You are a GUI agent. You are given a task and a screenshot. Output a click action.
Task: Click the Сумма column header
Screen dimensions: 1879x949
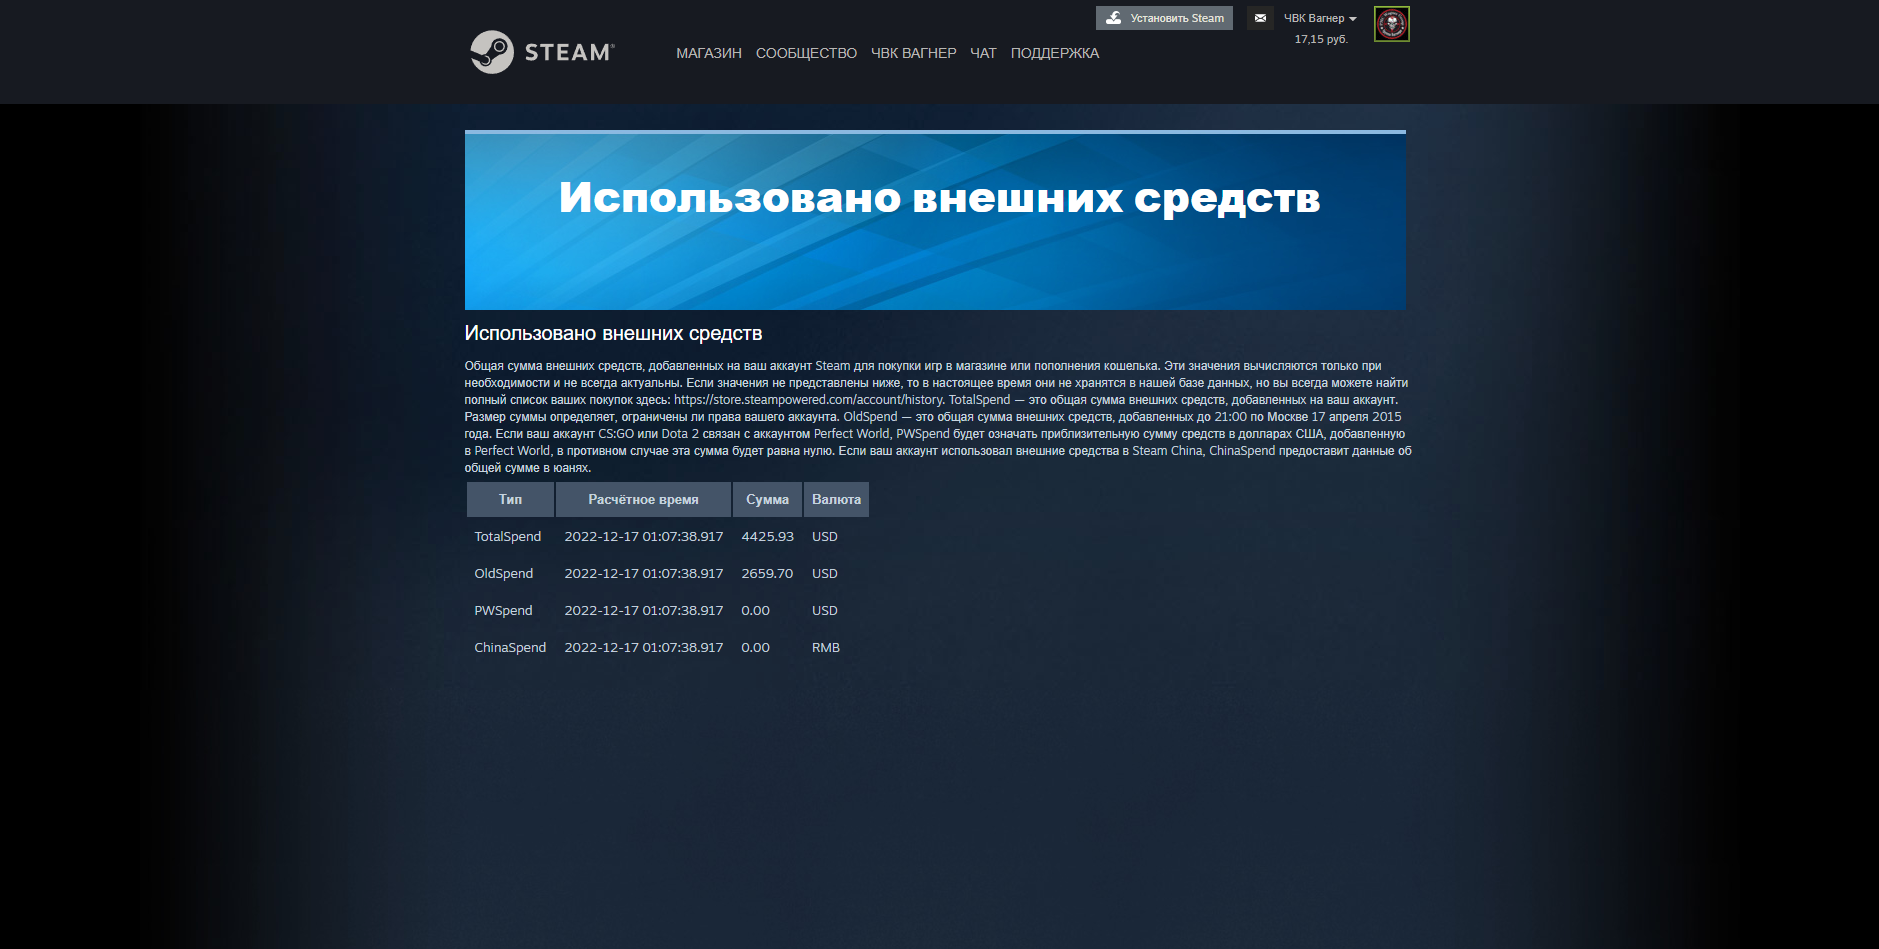[x=767, y=499]
